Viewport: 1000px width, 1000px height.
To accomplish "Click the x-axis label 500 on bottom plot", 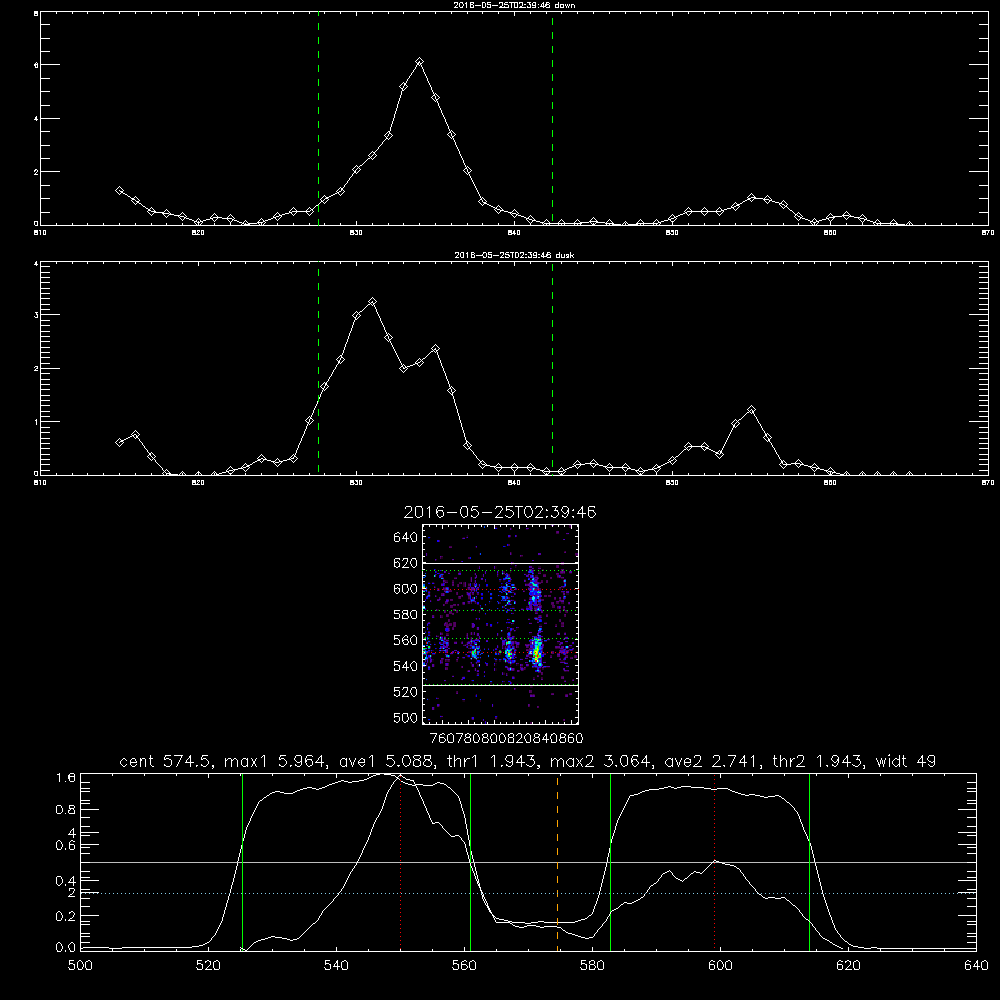I will [x=80, y=966].
